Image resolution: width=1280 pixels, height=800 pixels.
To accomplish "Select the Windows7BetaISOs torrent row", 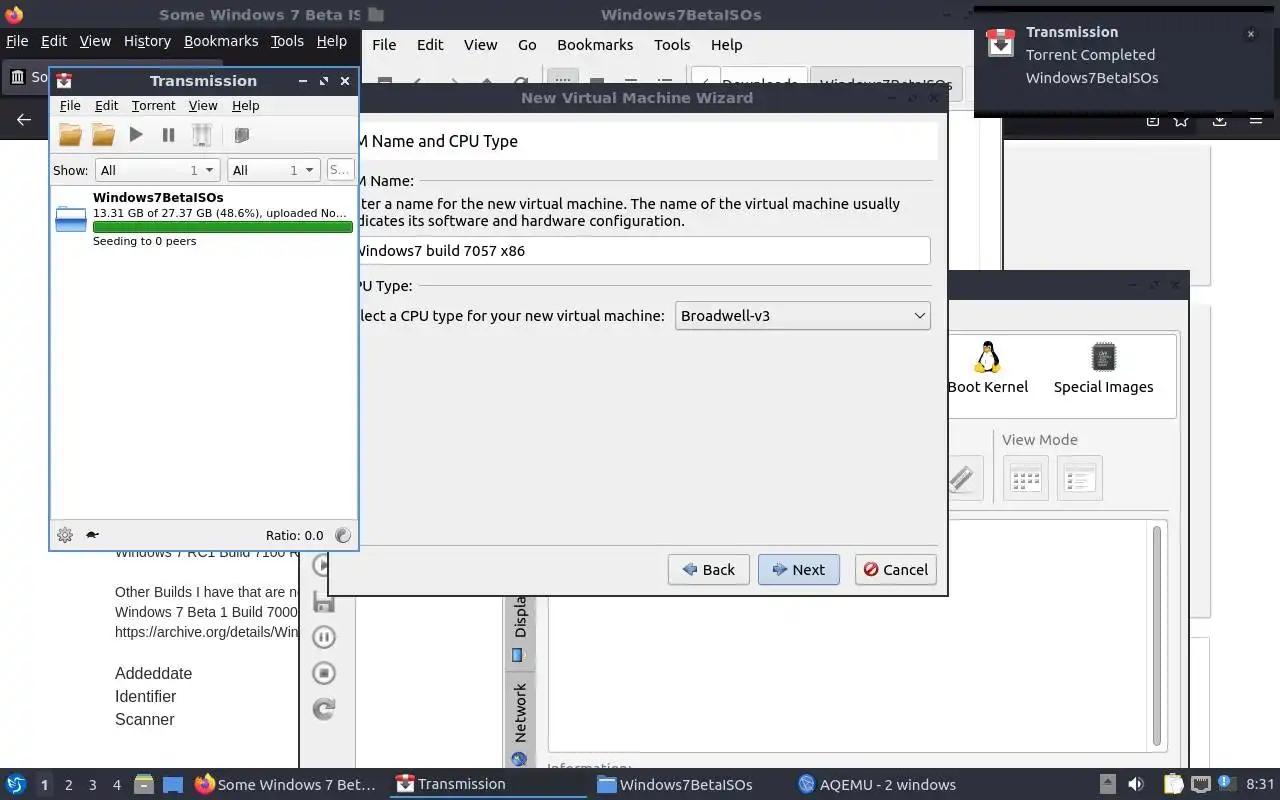I will (x=204, y=219).
